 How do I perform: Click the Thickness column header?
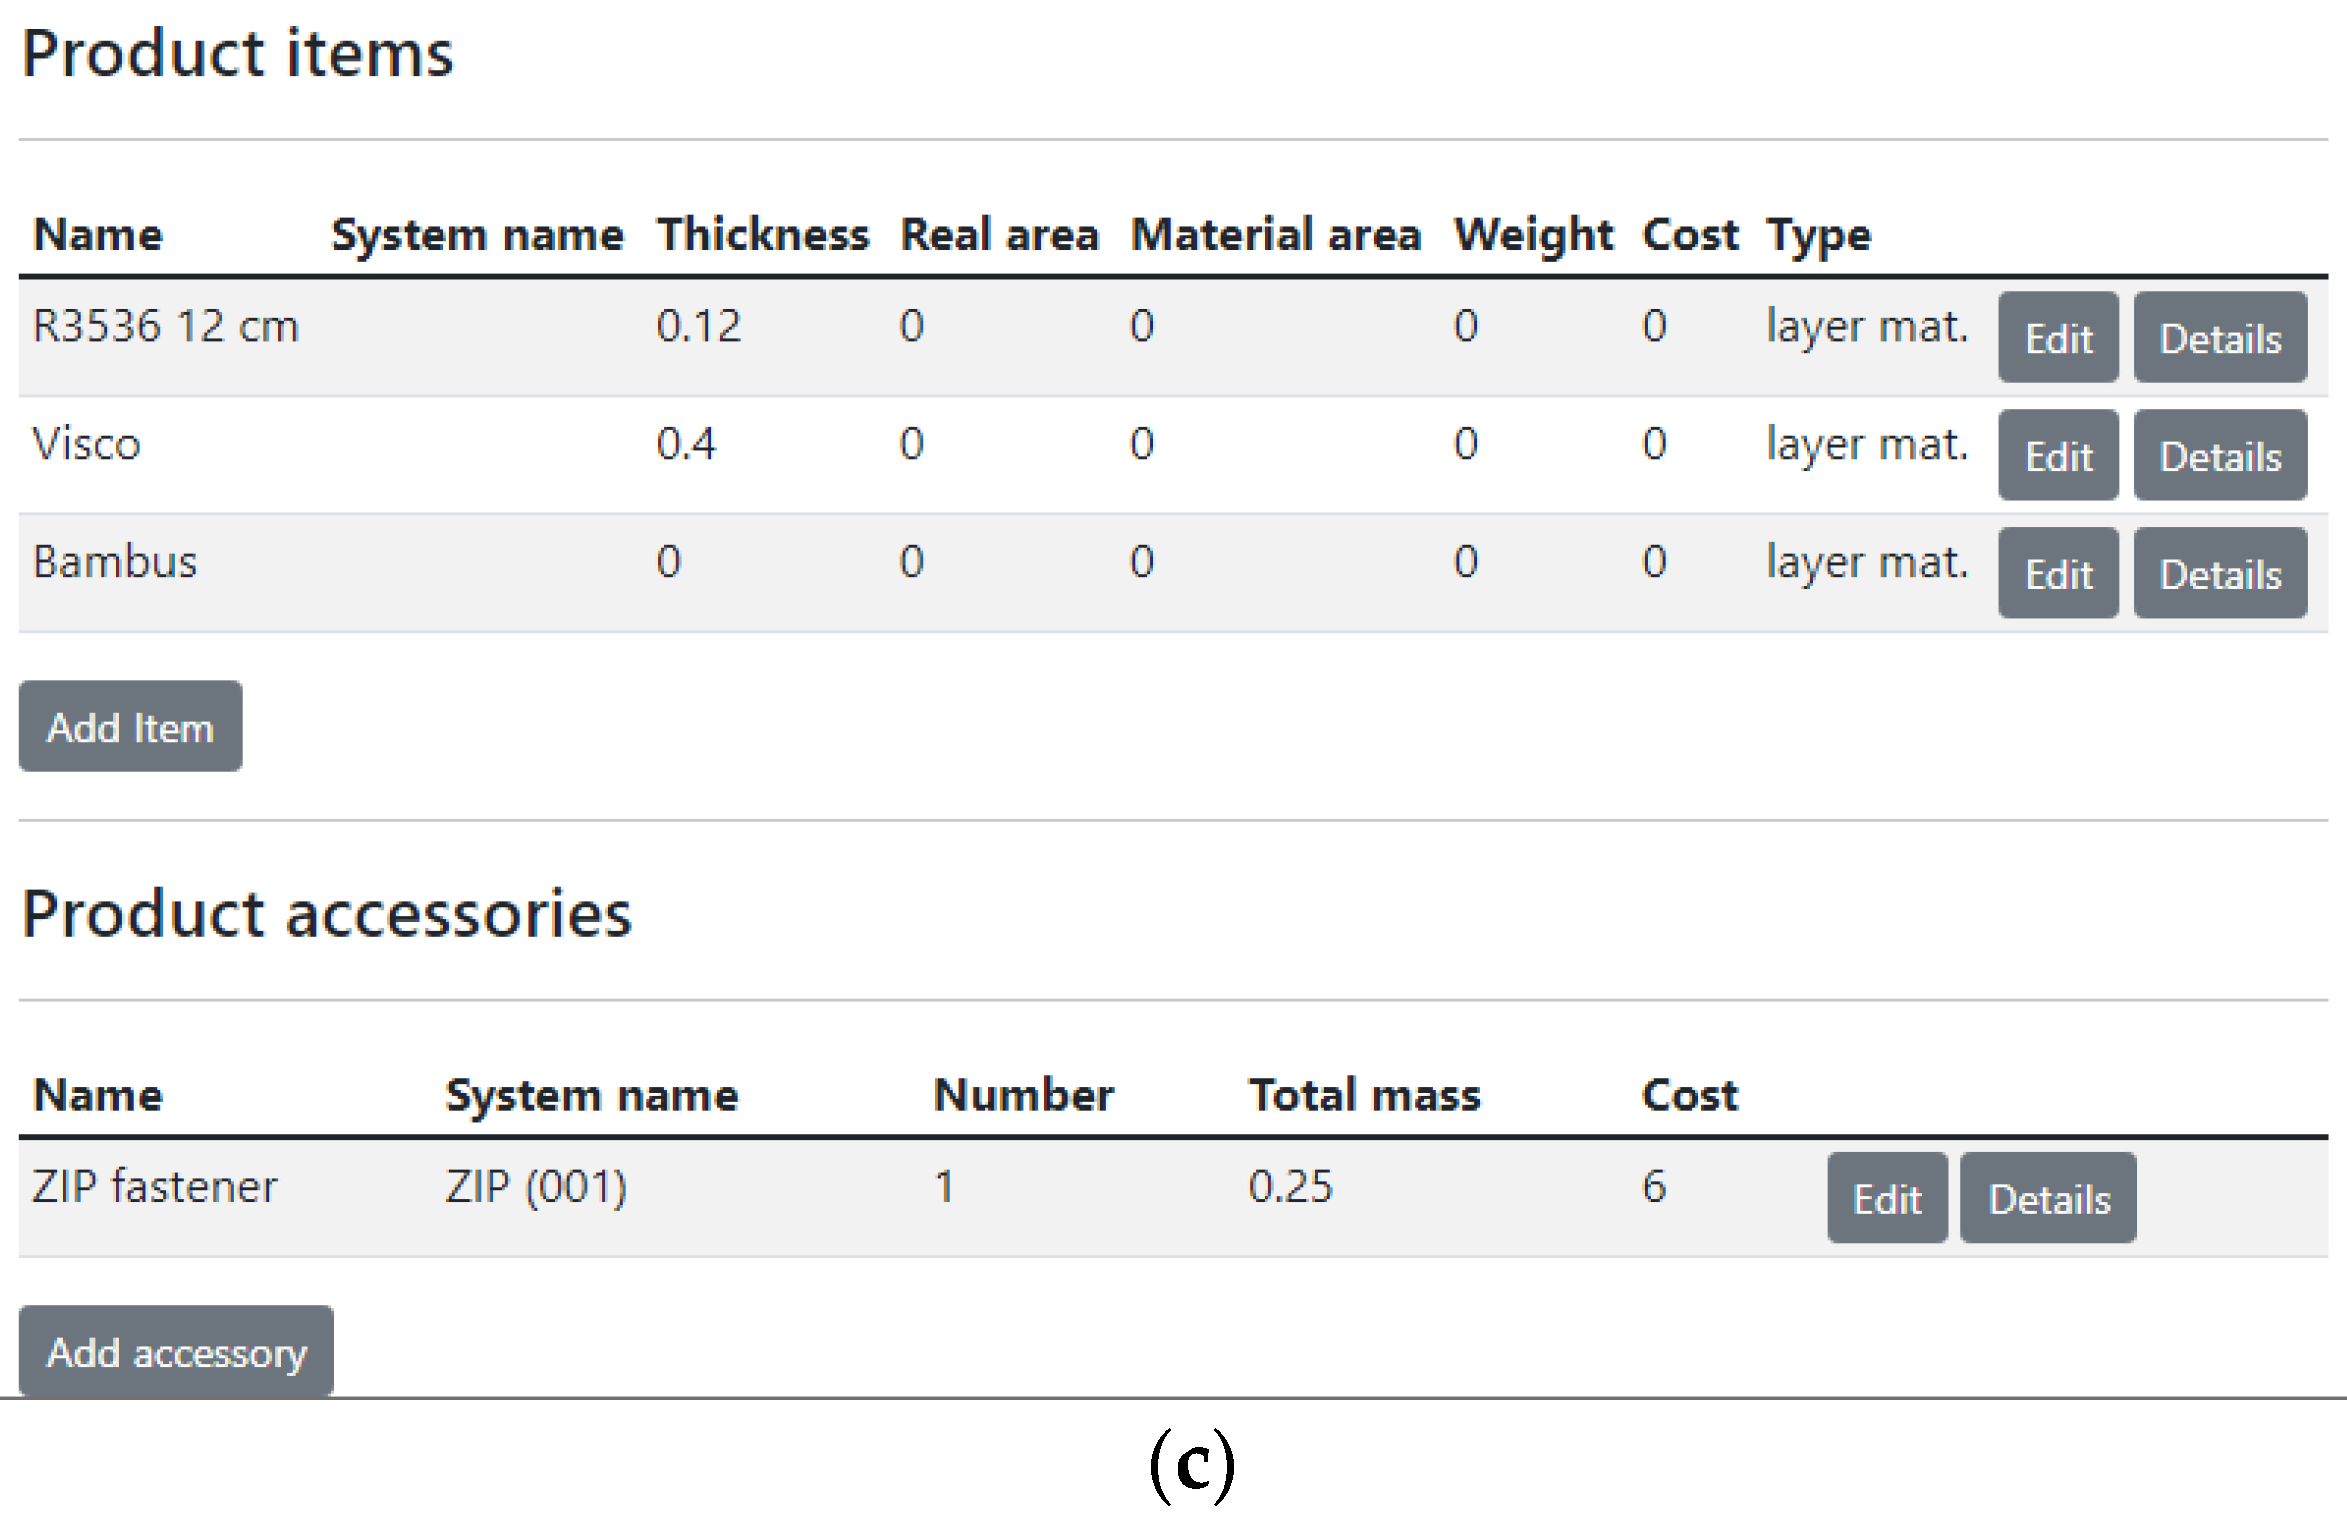(x=762, y=235)
